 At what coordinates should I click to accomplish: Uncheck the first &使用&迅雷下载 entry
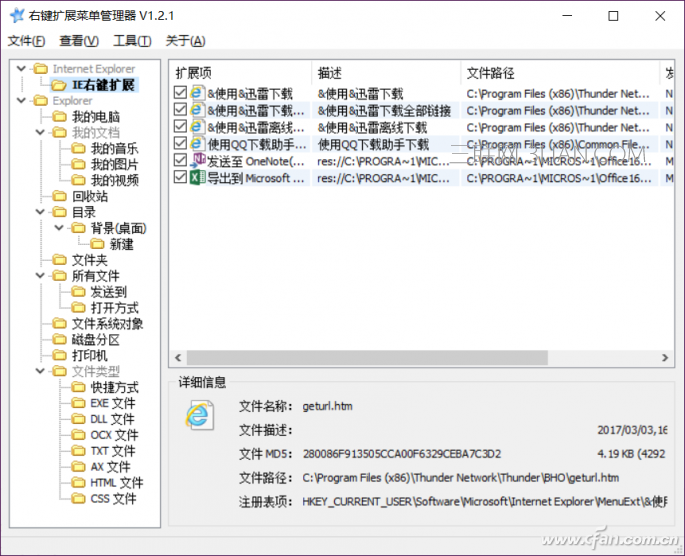coord(180,92)
